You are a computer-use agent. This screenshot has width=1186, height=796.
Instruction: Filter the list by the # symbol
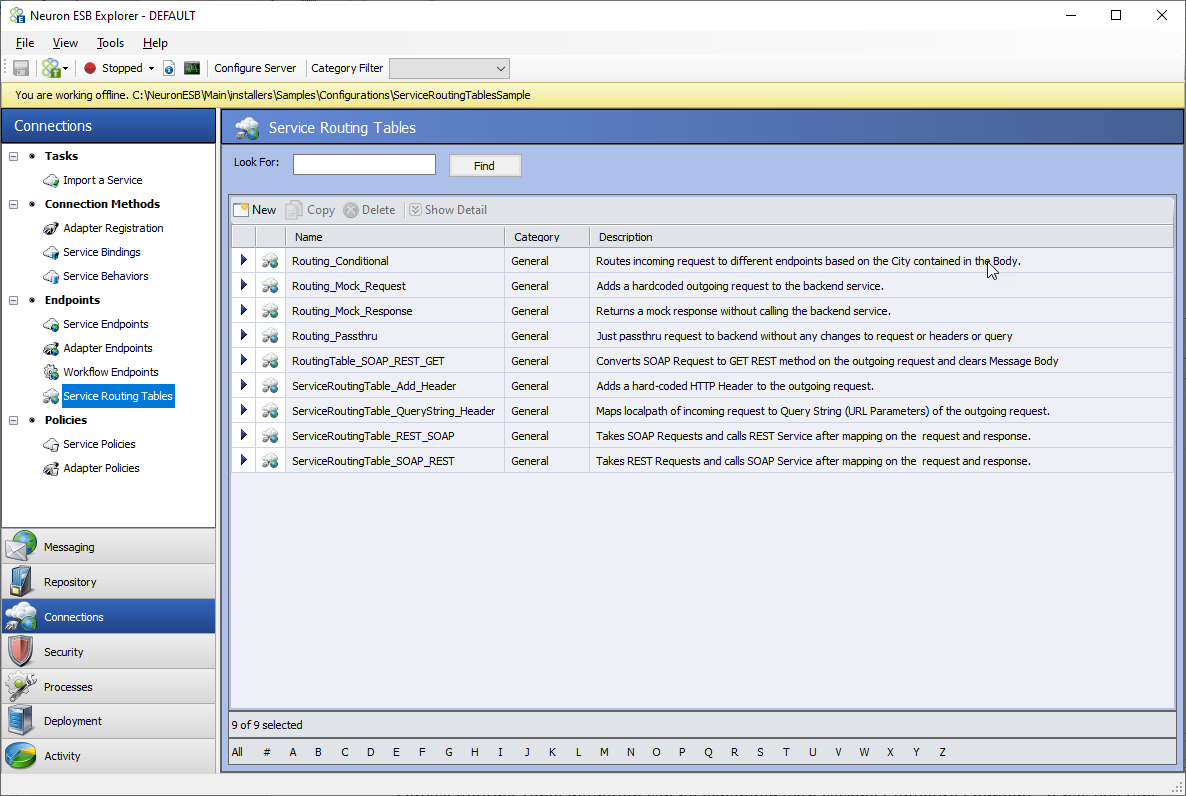point(267,752)
